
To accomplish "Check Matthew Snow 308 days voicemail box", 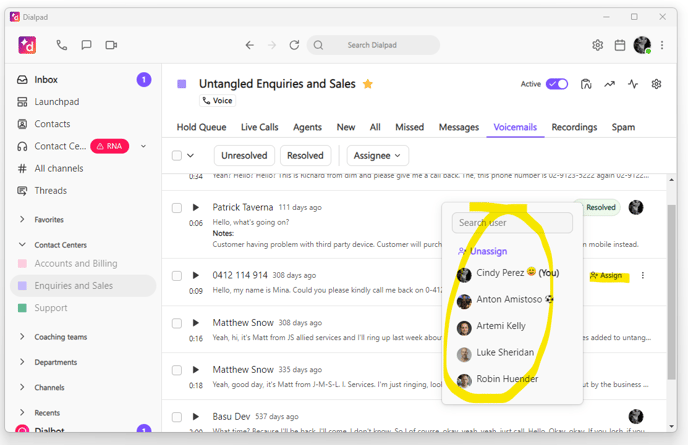I will click(x=177, y=323).
